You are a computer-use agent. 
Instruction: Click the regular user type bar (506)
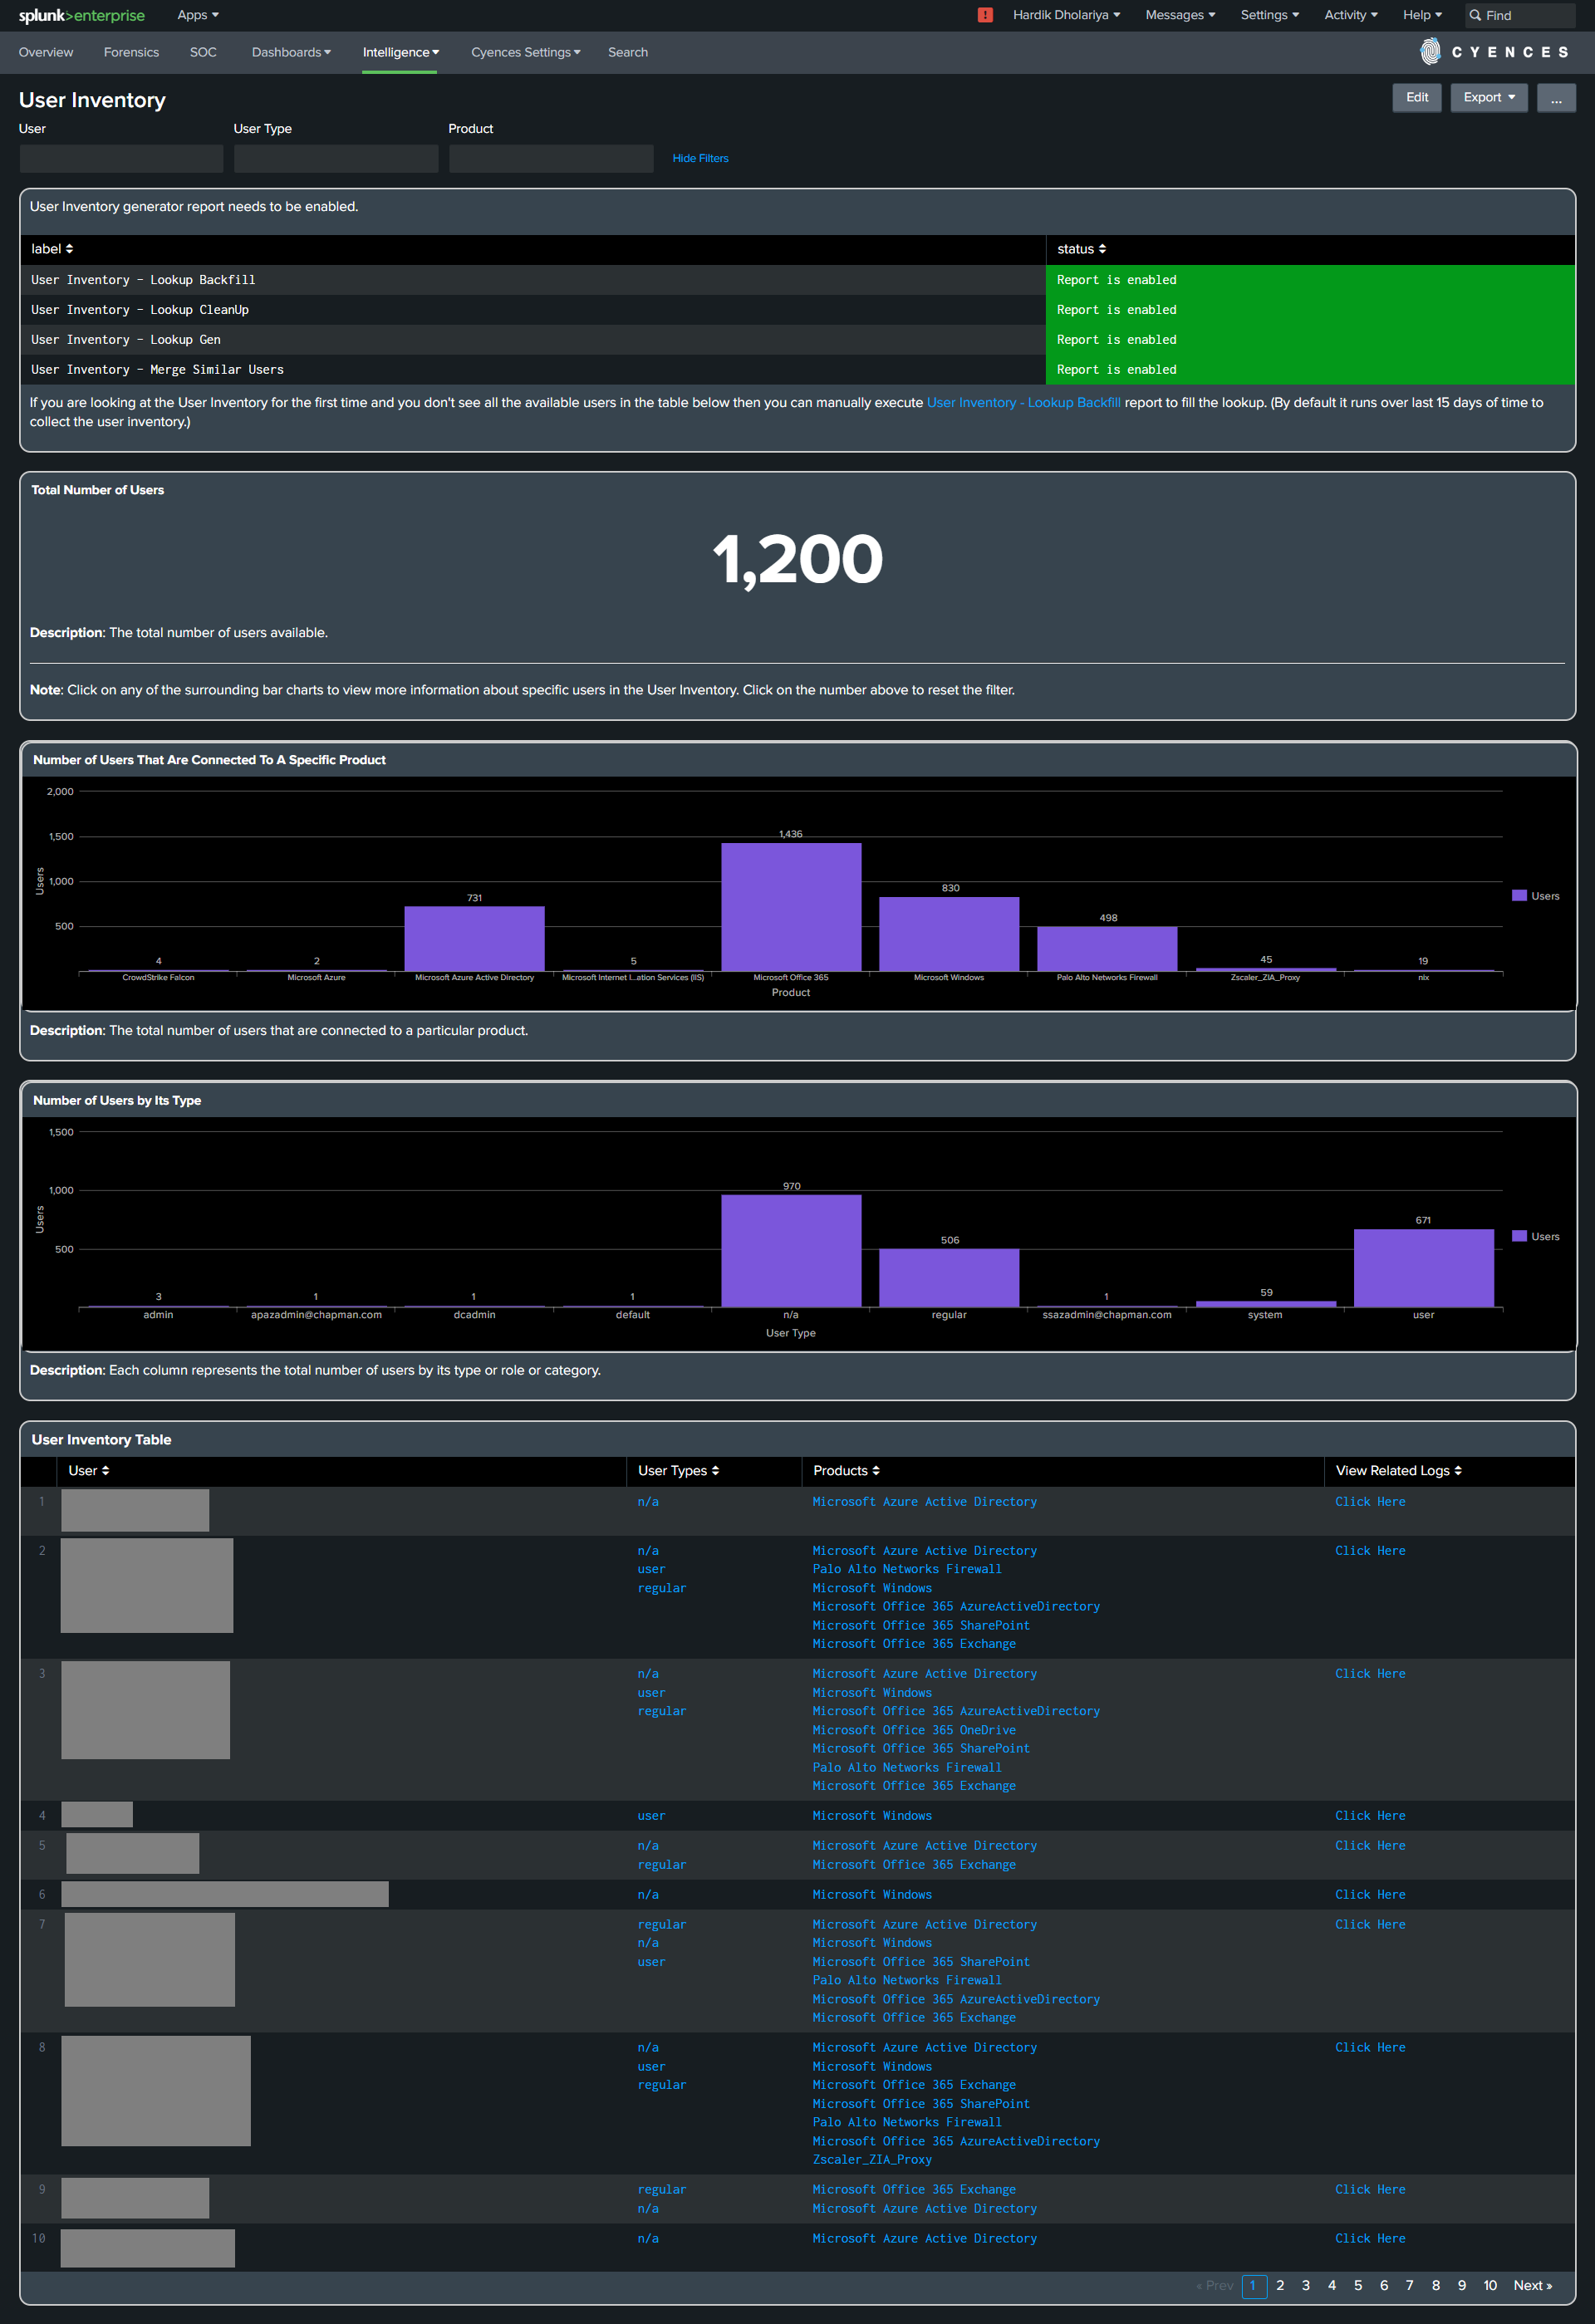tap(949, 1277)
